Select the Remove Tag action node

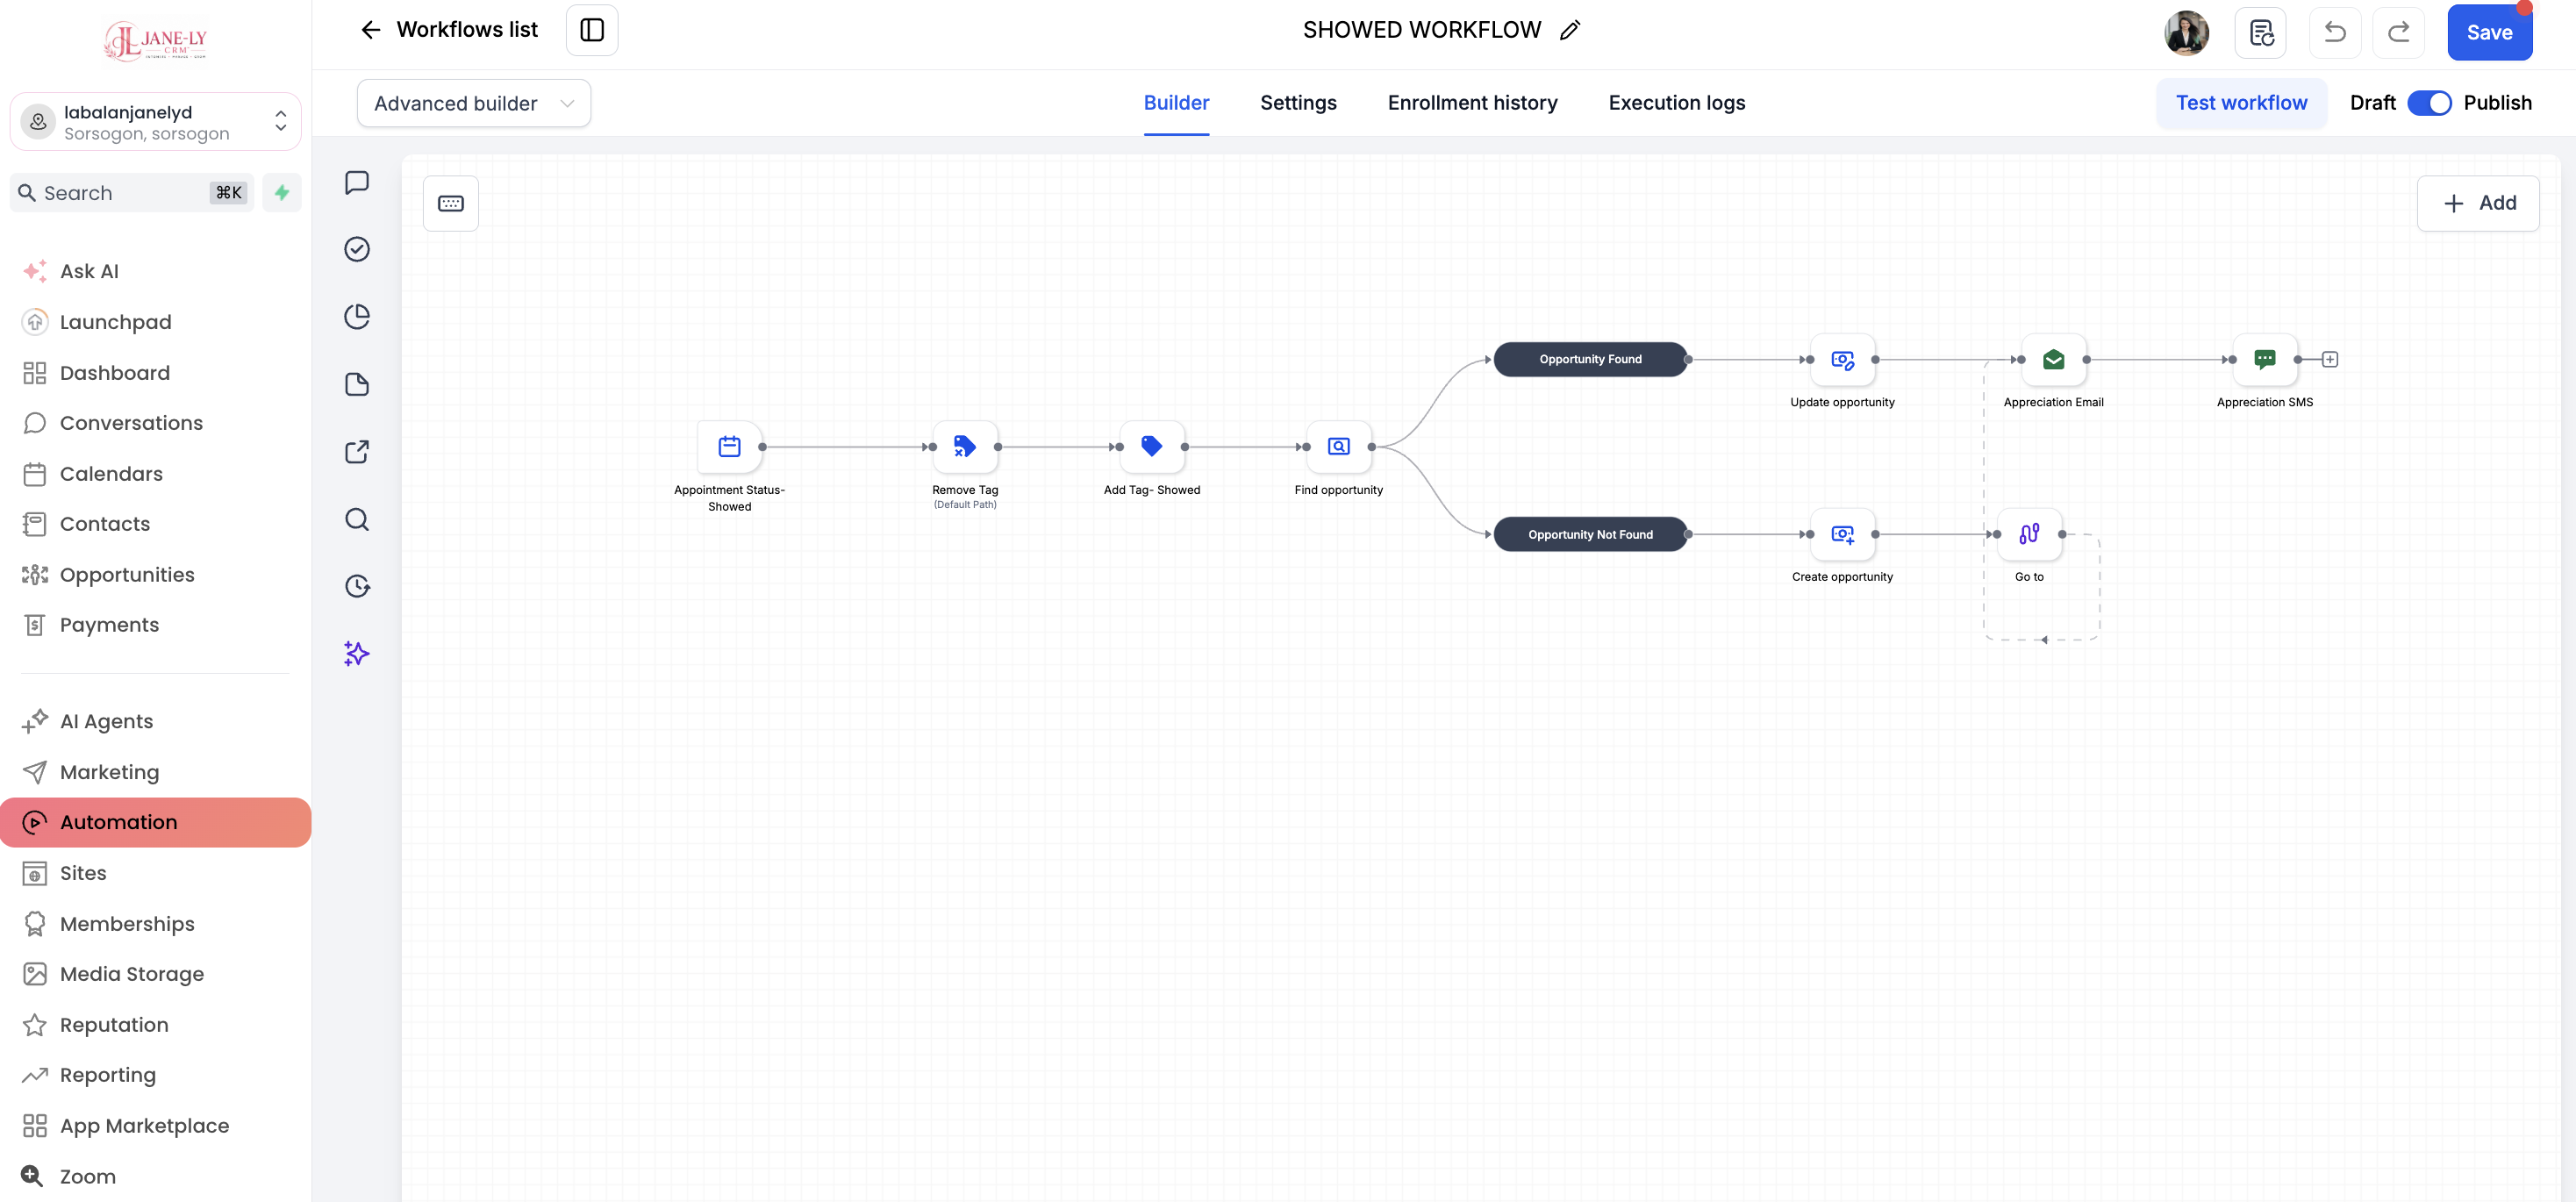964,446
